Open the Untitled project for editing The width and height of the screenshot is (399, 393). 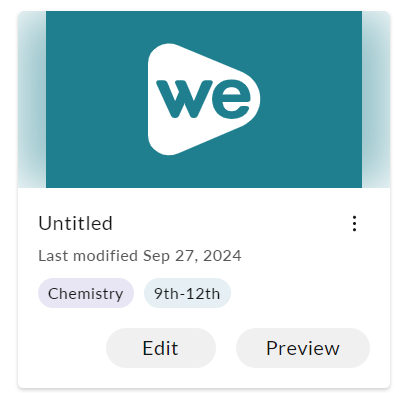pos(161,348)
